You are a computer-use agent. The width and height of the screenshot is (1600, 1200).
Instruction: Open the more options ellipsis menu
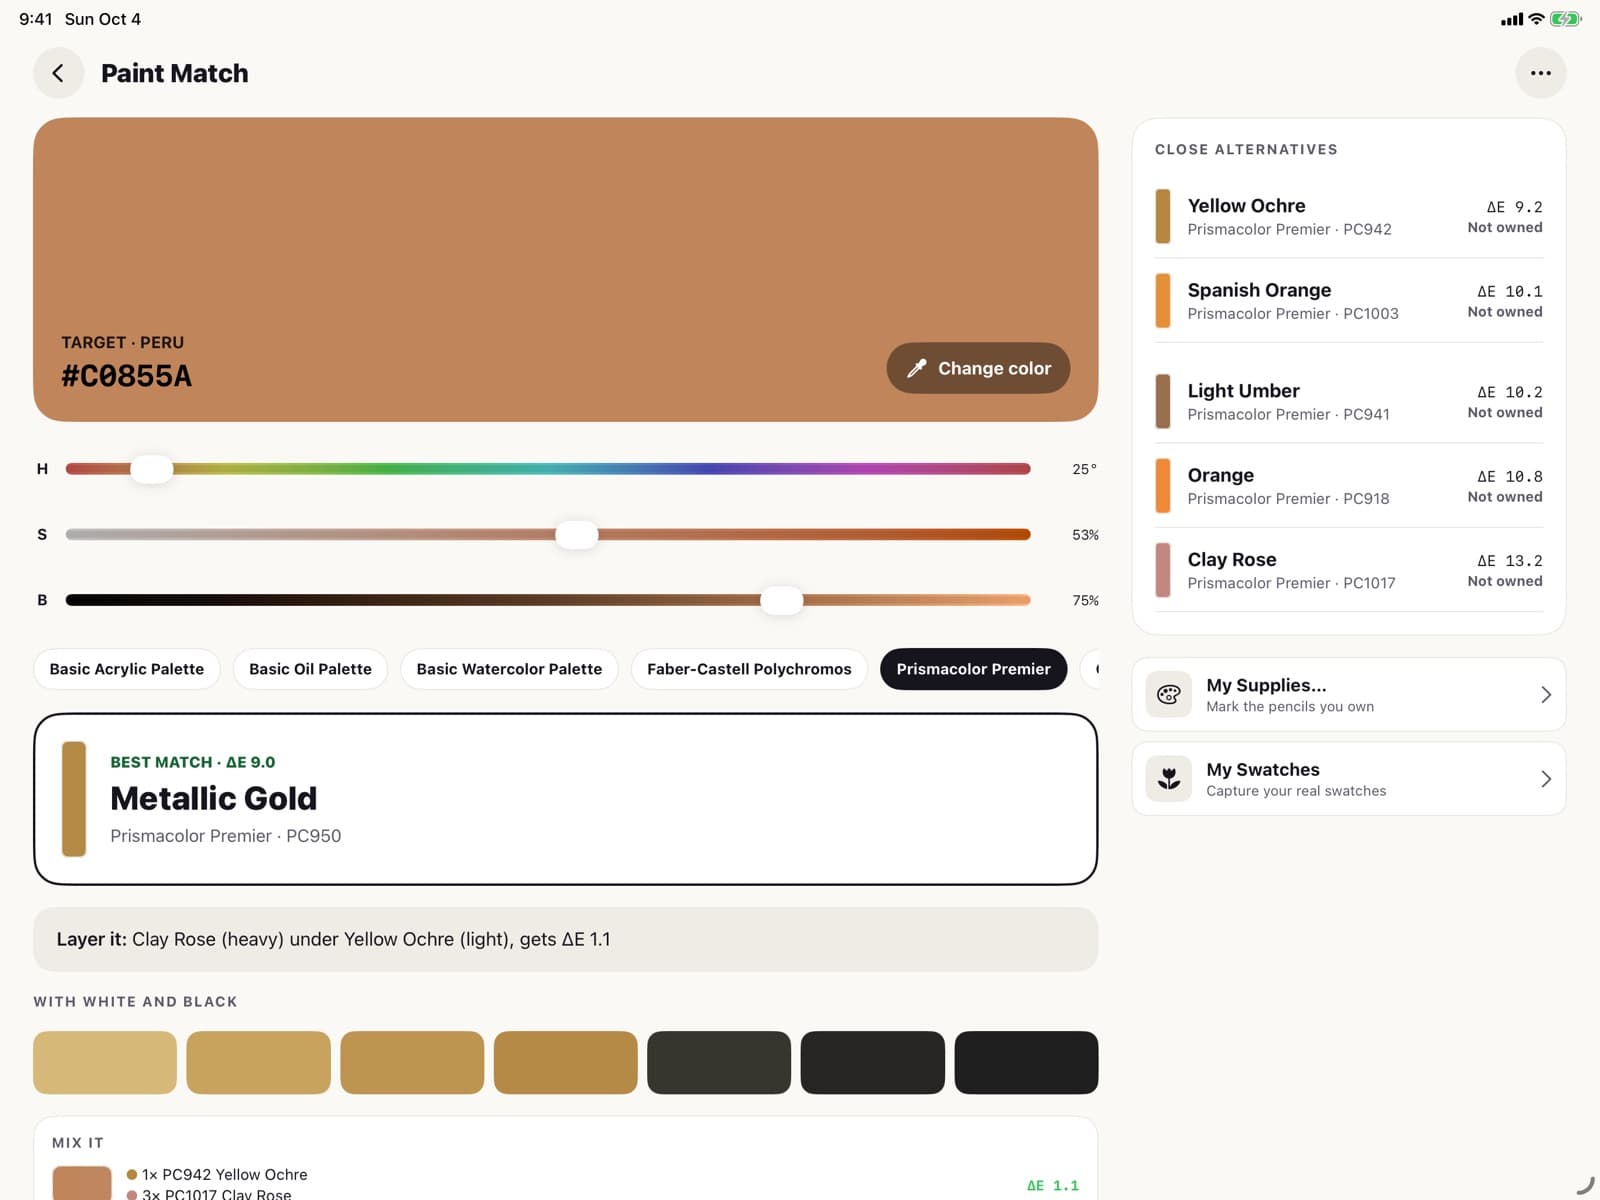click(x=1540, y=73)
